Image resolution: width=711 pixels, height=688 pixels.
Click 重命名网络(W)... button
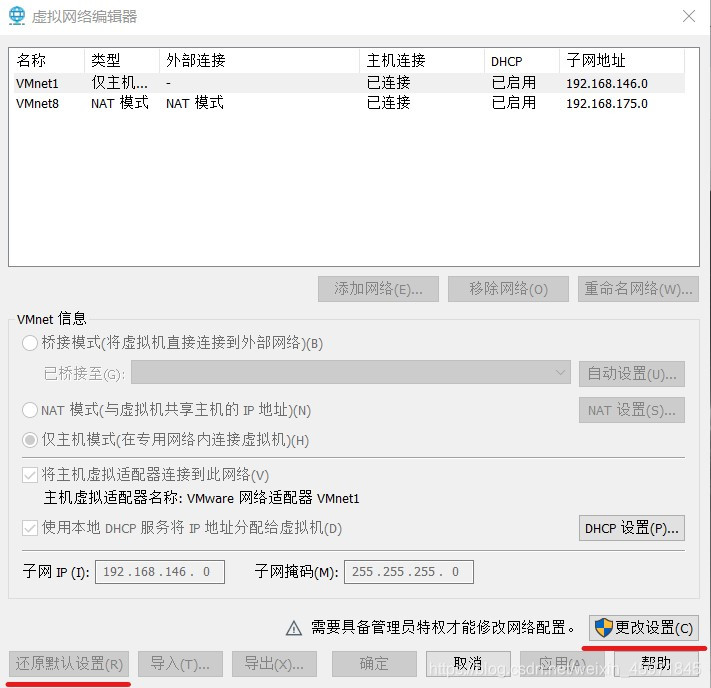point(638,289)
